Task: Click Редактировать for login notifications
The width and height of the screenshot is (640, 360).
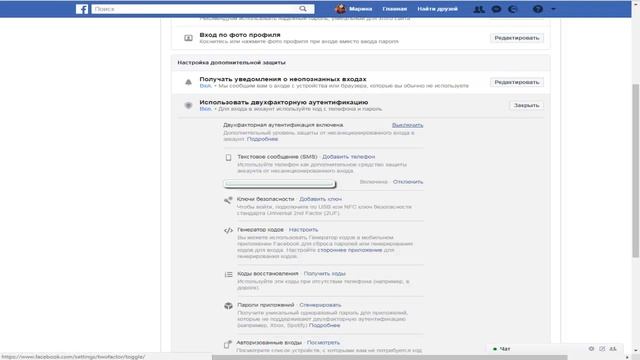Action: pos(516,82)
